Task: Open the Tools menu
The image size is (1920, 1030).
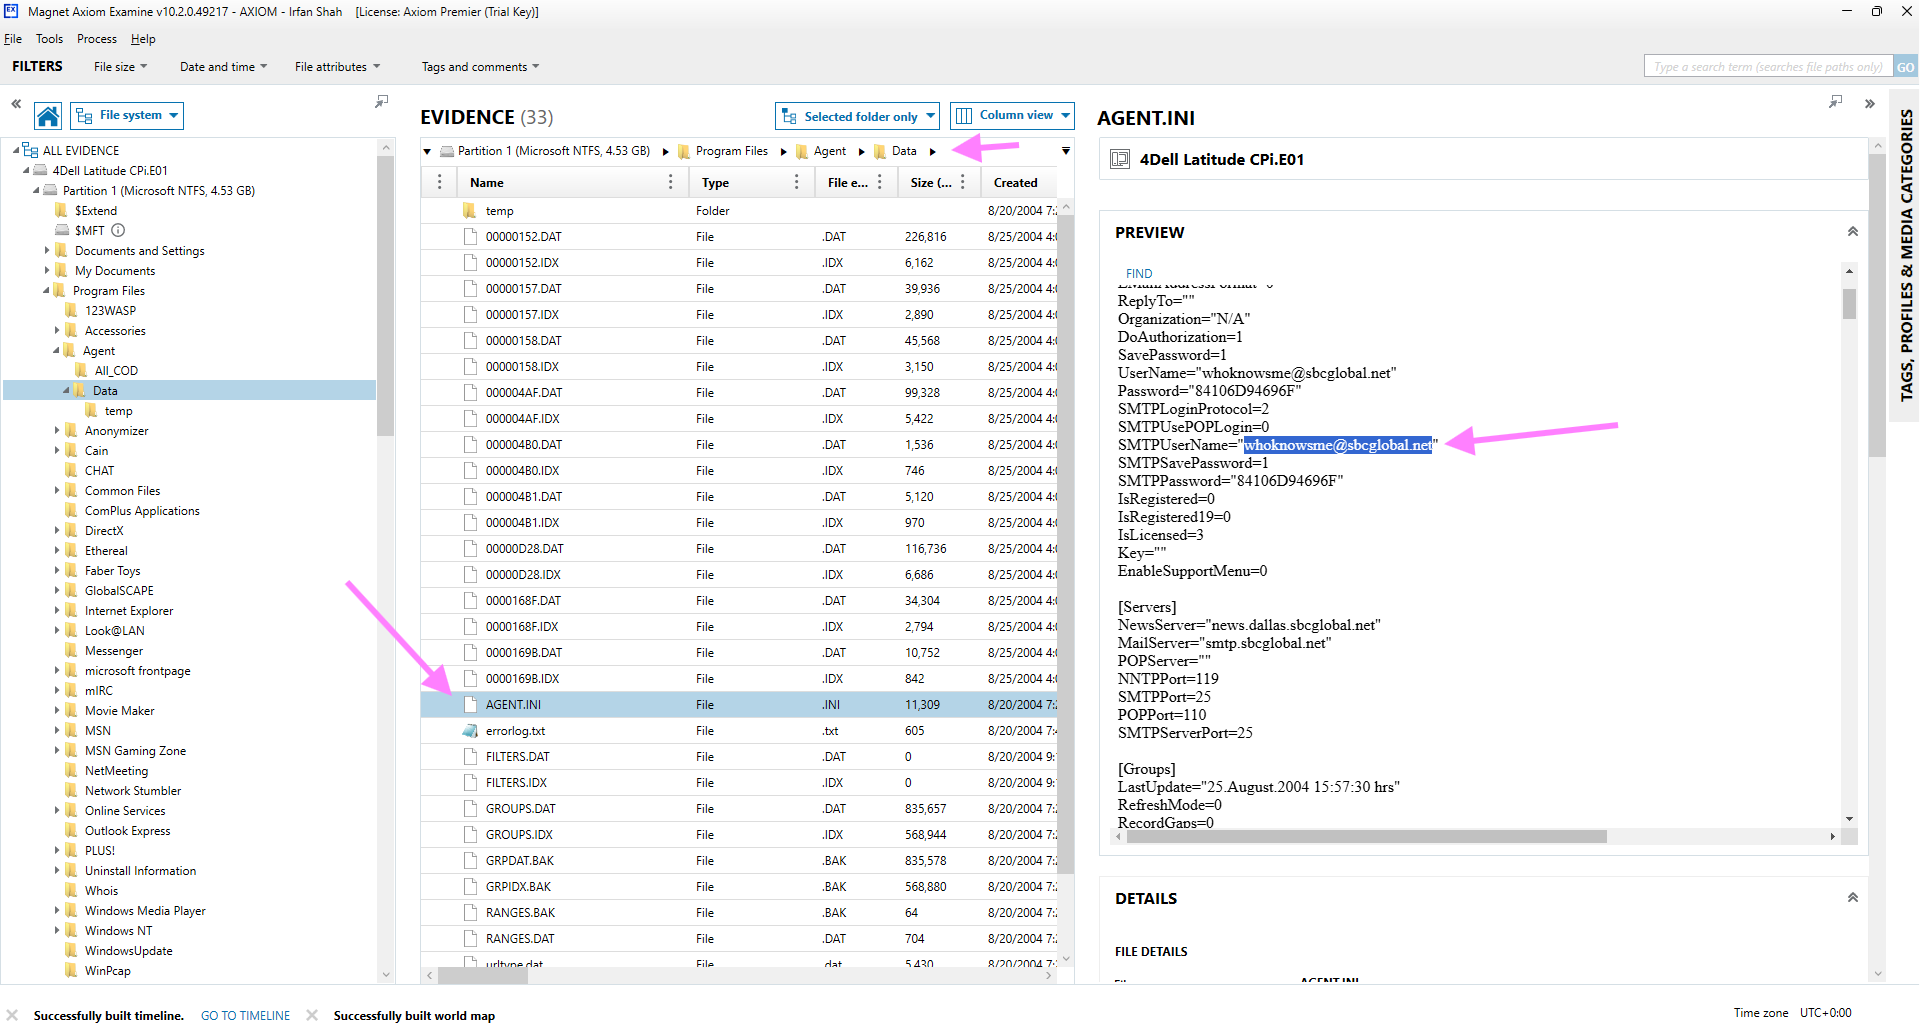Action: click(x=49, y=39)
